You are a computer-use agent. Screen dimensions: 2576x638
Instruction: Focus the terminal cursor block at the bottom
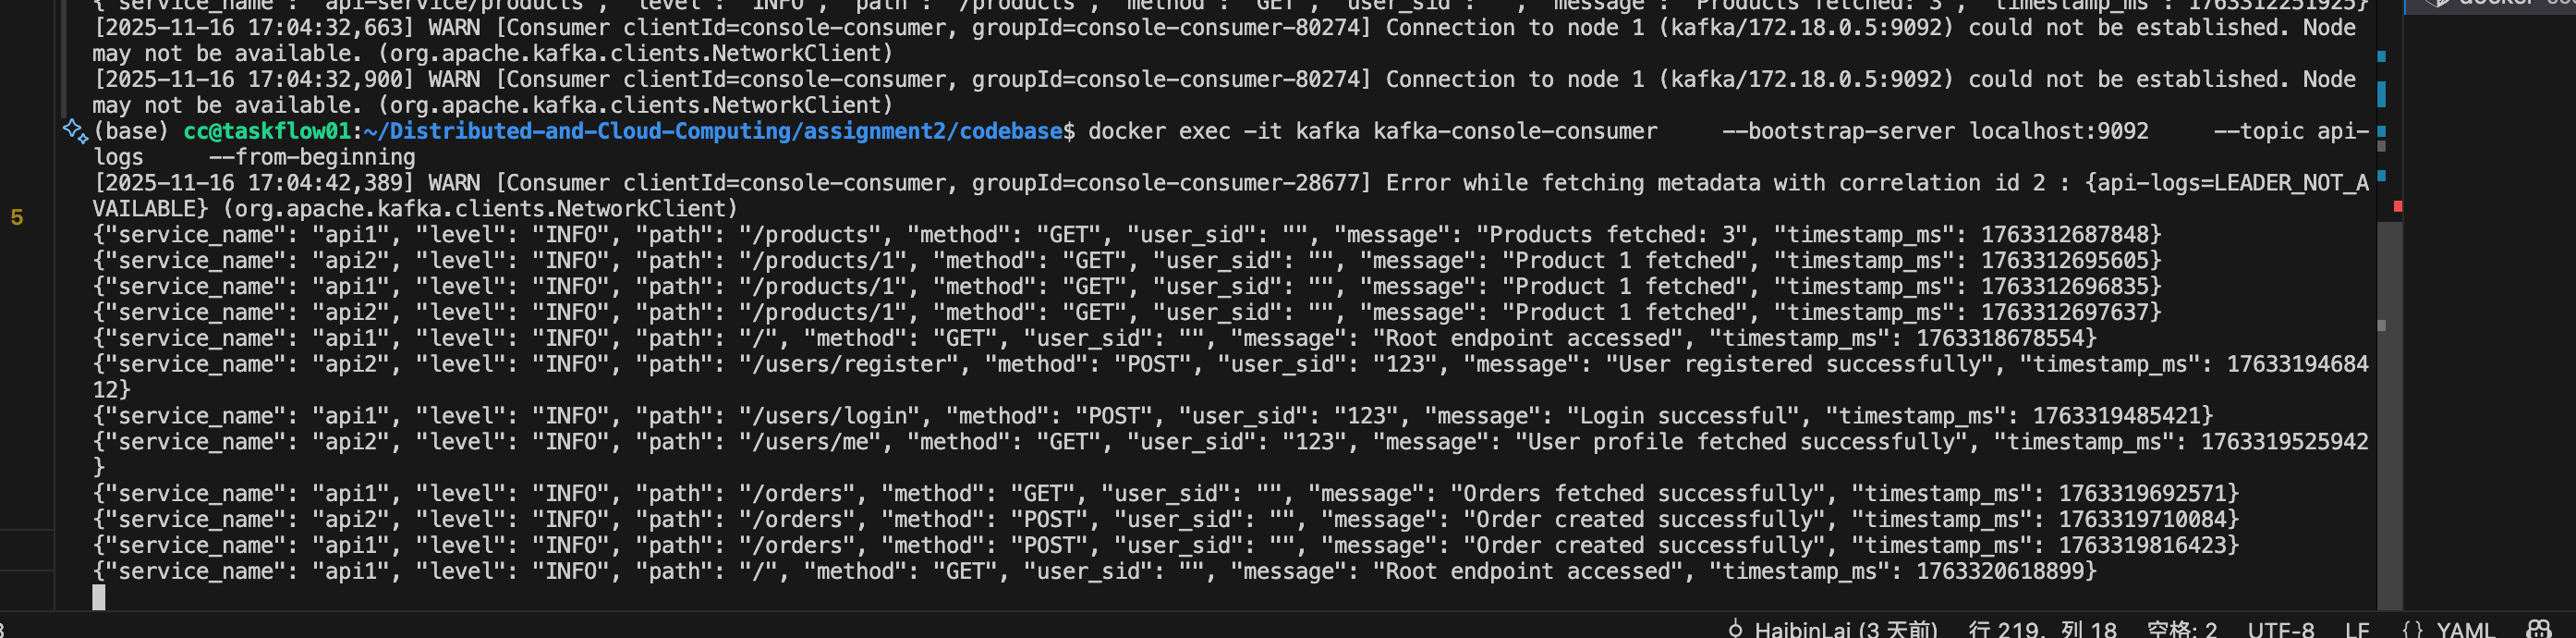coord(98,597)
